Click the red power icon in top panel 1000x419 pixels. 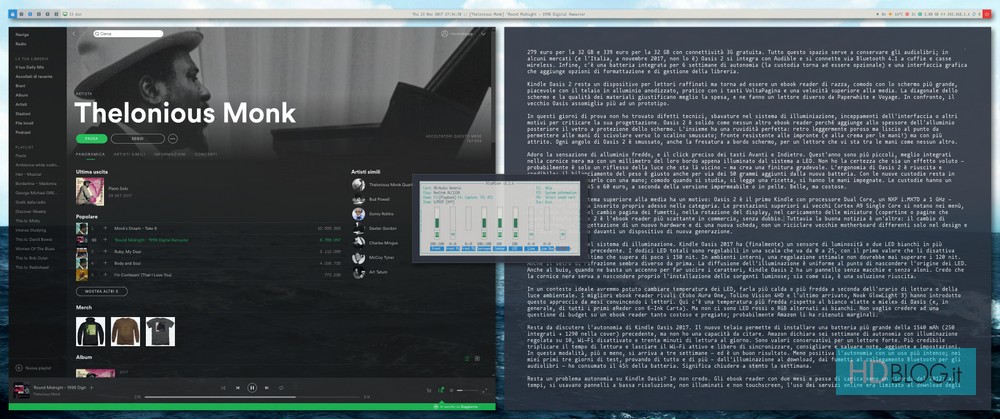(988, 13)
